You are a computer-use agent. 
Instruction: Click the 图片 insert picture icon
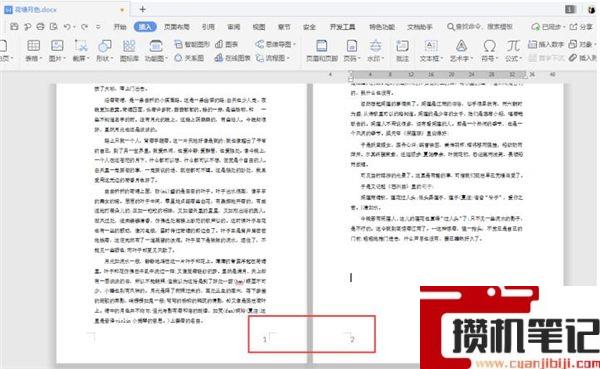[x=57, y=46]
